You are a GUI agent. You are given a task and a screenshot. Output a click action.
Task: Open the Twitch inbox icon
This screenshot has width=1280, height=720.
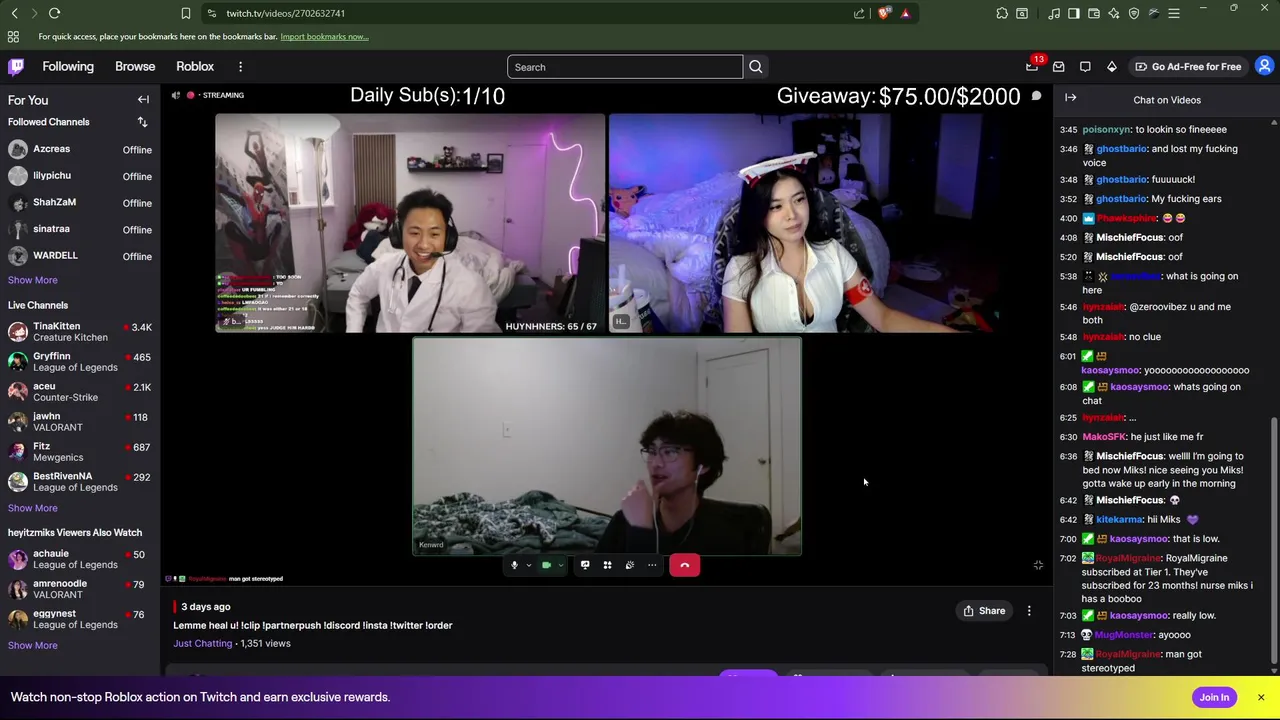(1058, 67)
